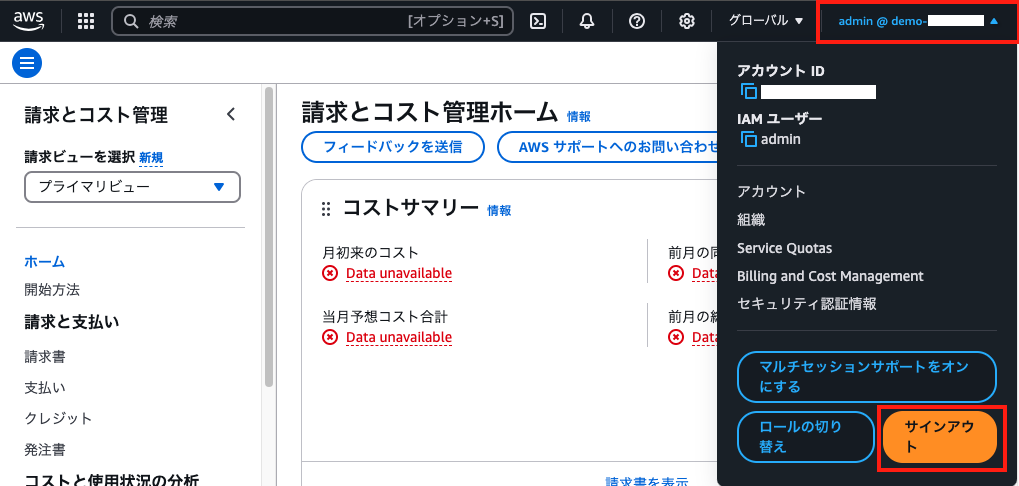This screenshot has width=1019, height=486.
Task: Open 開始方法 in the sidebar
Action: (52, 289)
